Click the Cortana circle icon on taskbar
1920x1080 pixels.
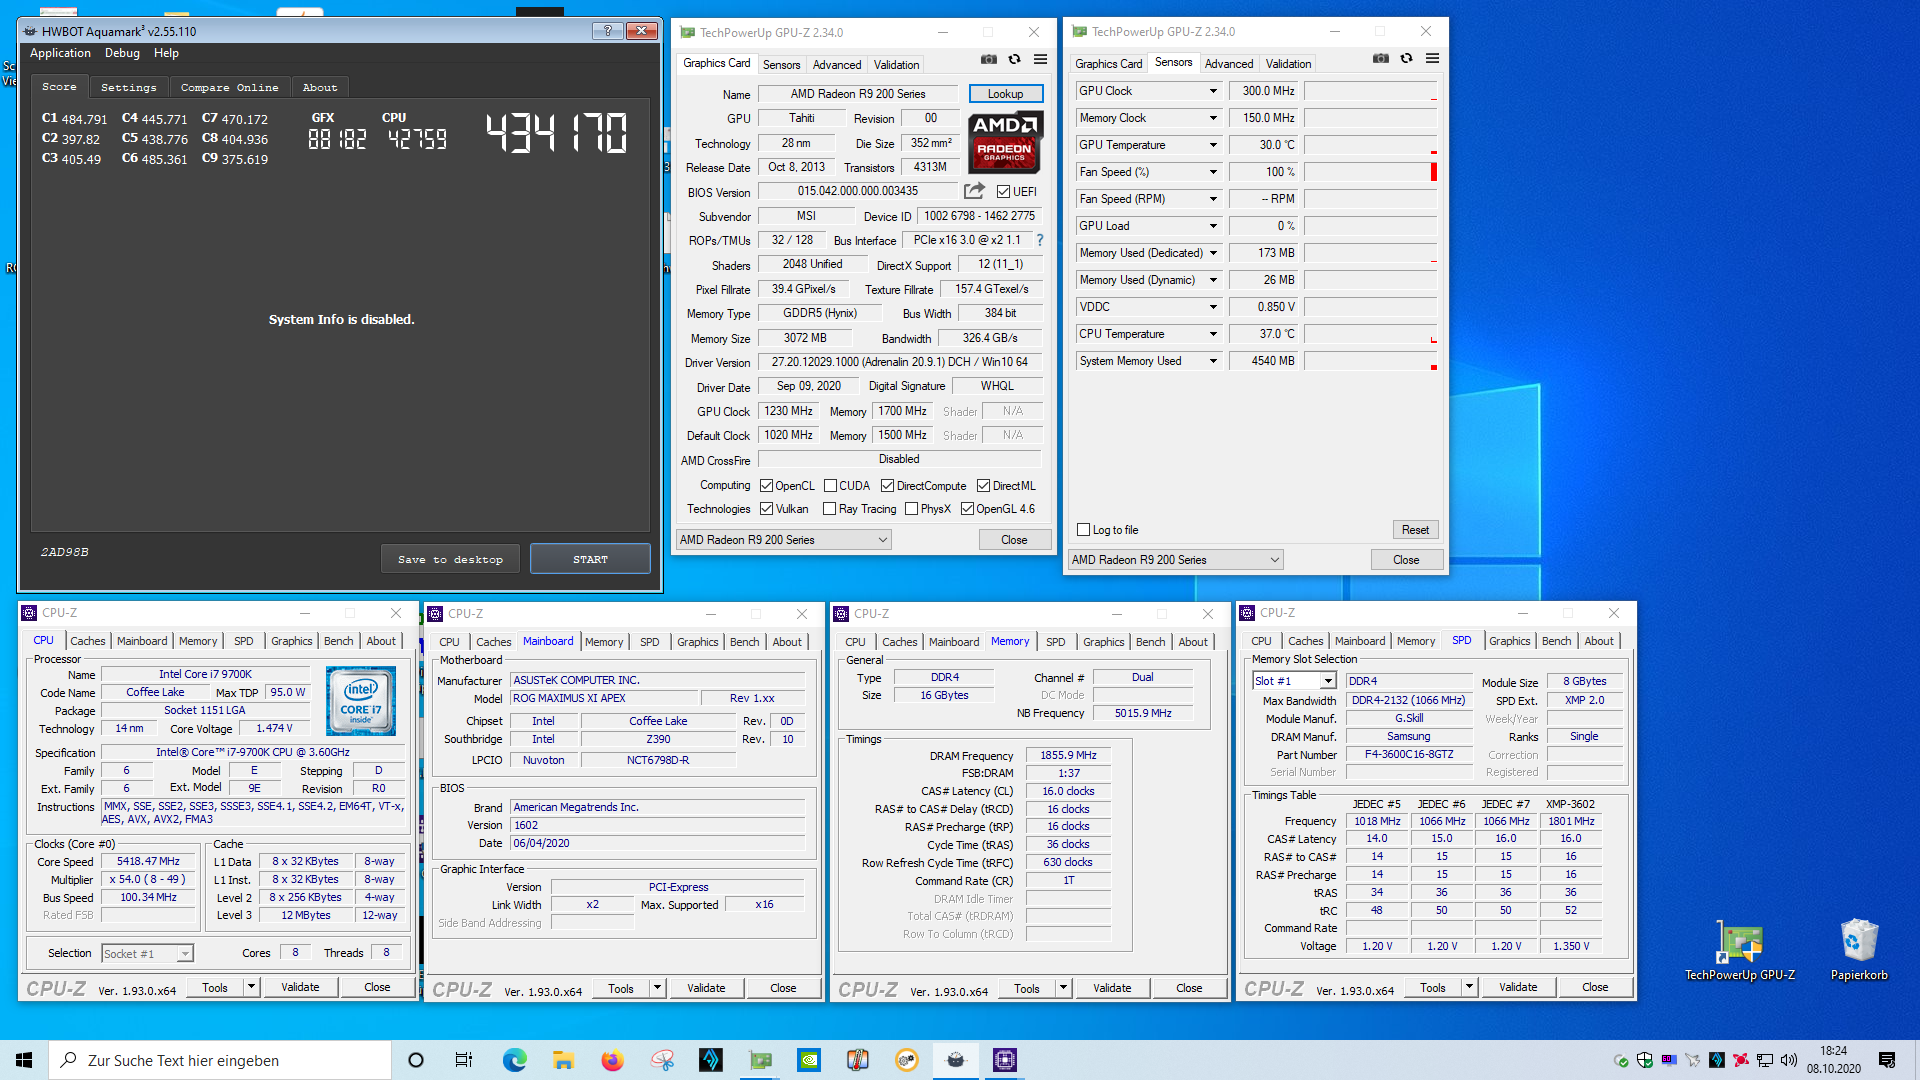416,1060
